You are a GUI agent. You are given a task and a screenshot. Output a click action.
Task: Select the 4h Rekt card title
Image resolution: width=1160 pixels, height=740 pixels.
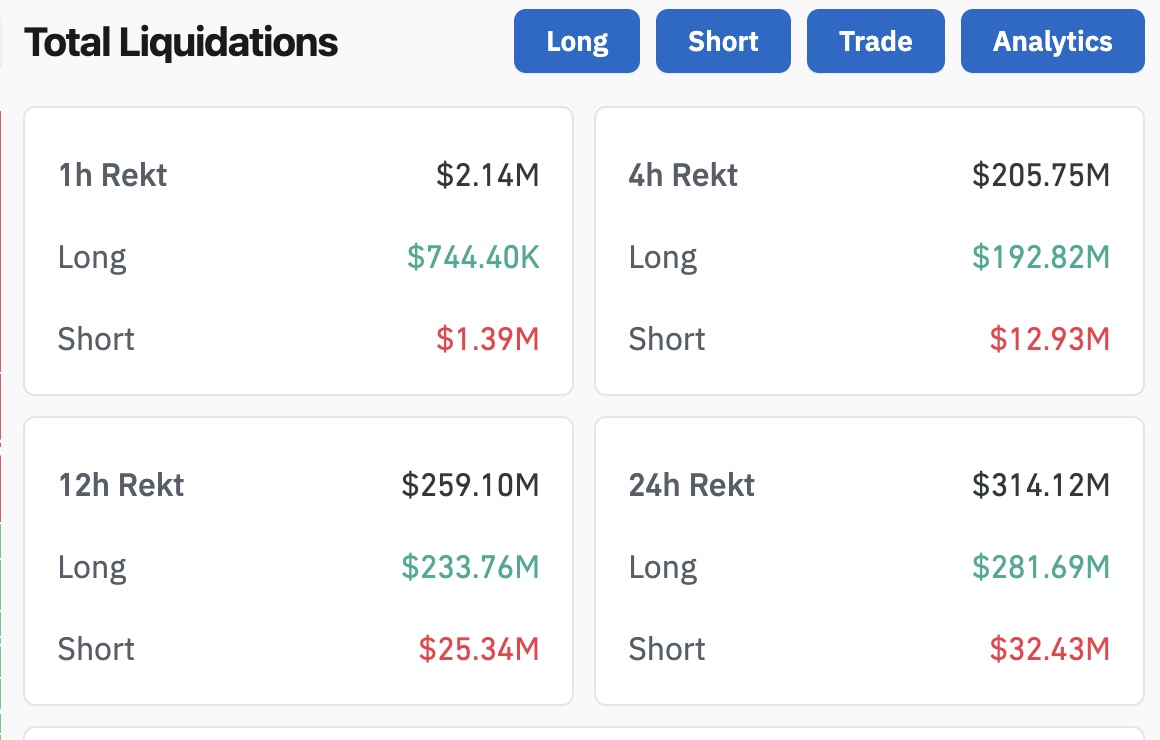(683, 176)
